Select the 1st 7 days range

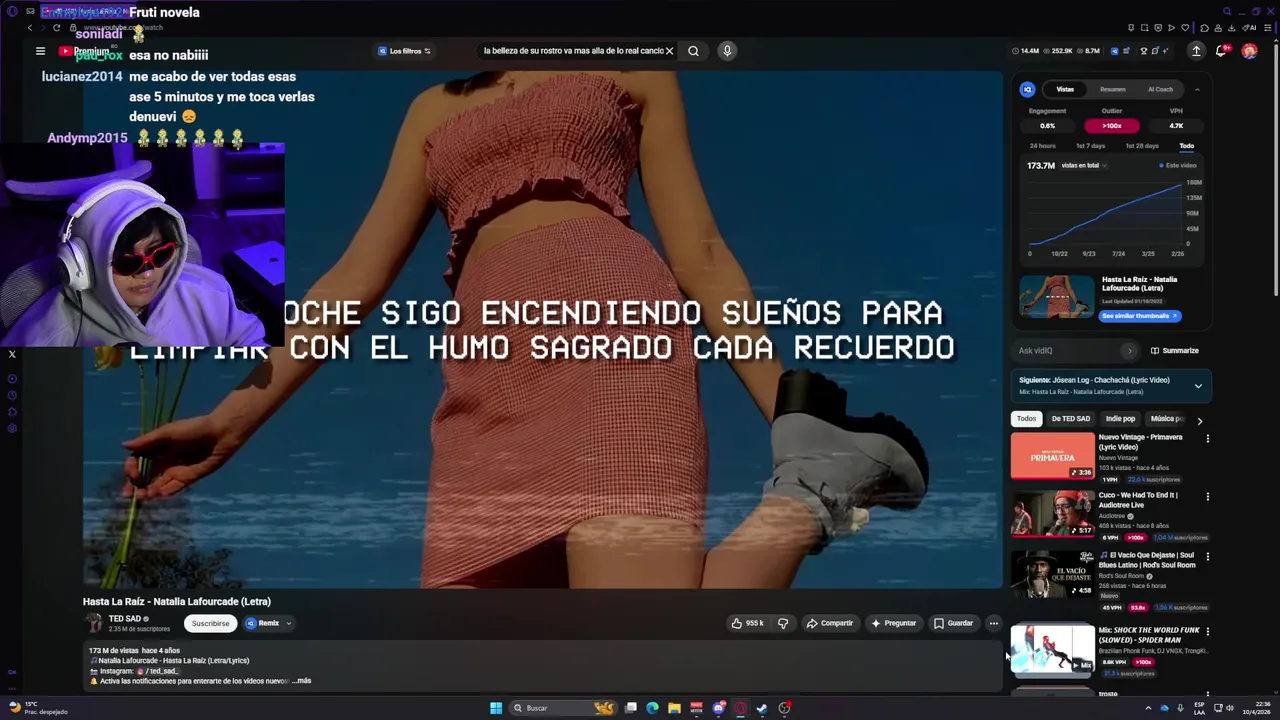click(1090, 146)
